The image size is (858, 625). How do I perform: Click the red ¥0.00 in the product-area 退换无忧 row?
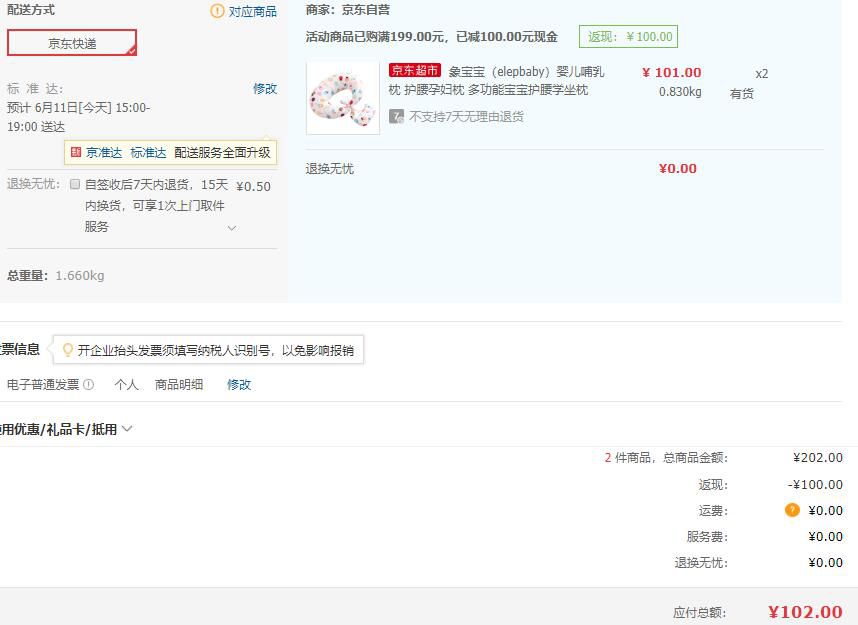(677, 169)
